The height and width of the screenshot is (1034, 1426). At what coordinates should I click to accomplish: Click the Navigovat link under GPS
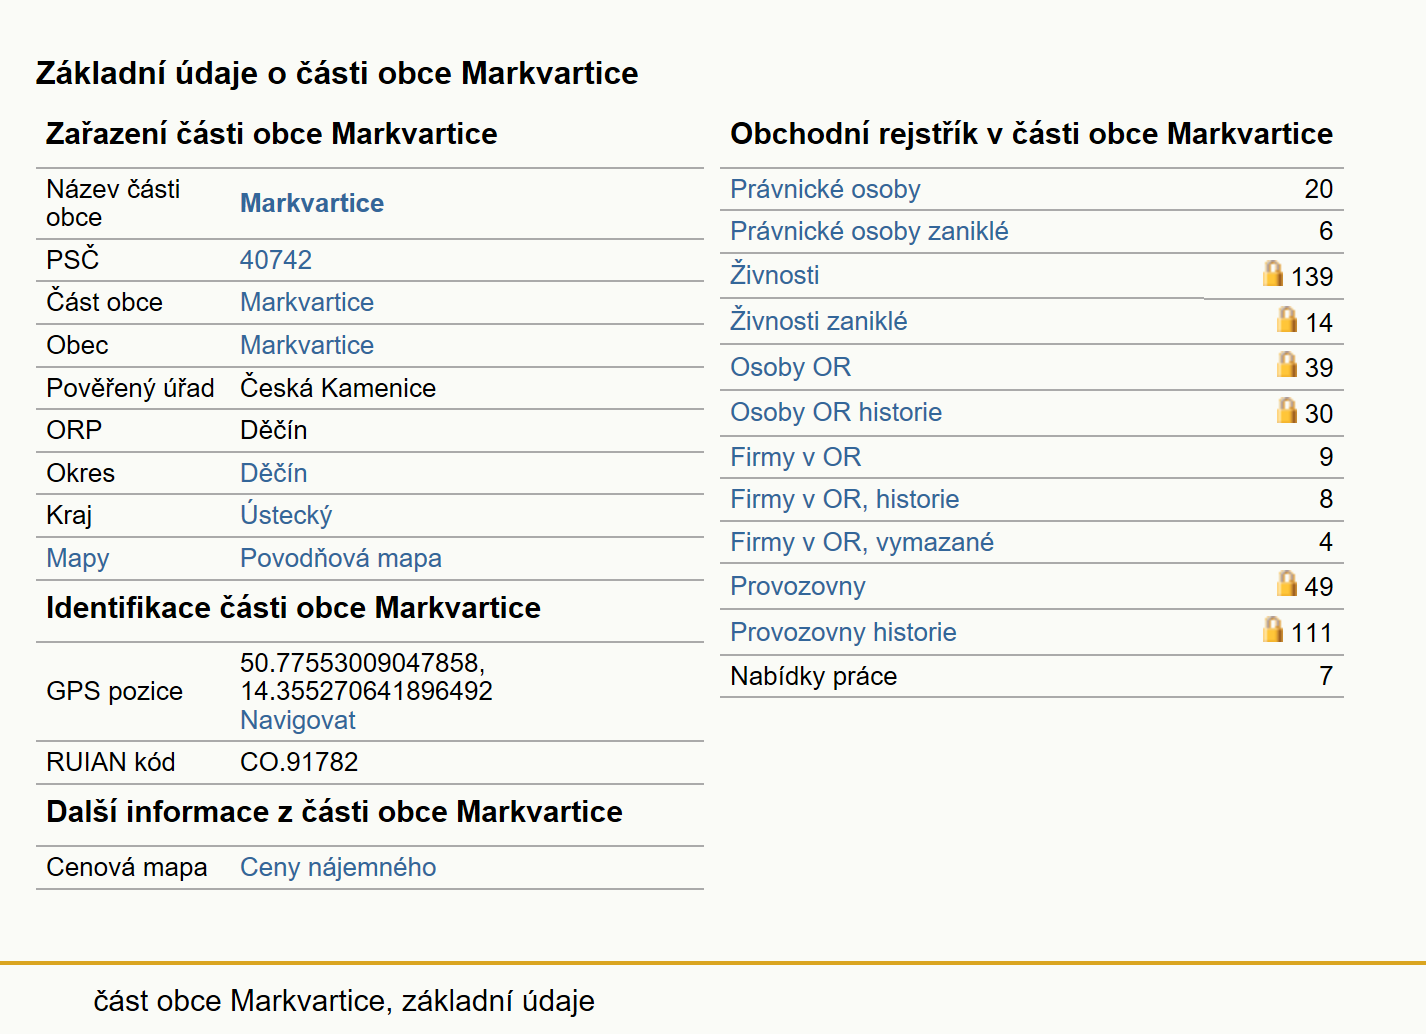pyautogui.click(x=298, y=720)
